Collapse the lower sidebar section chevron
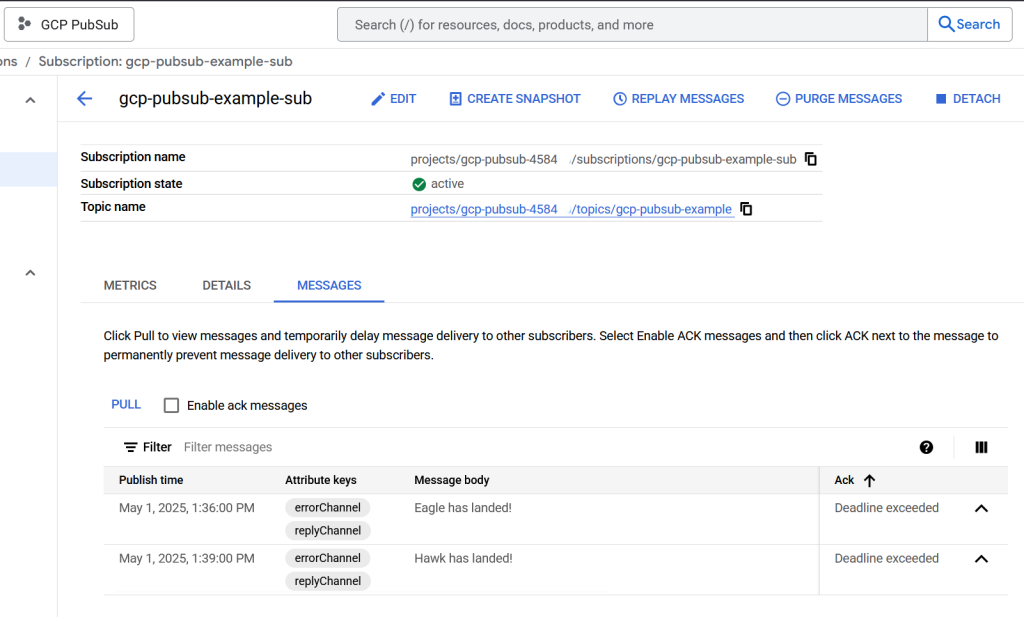The image size is (1024, 617). [30, 273]
